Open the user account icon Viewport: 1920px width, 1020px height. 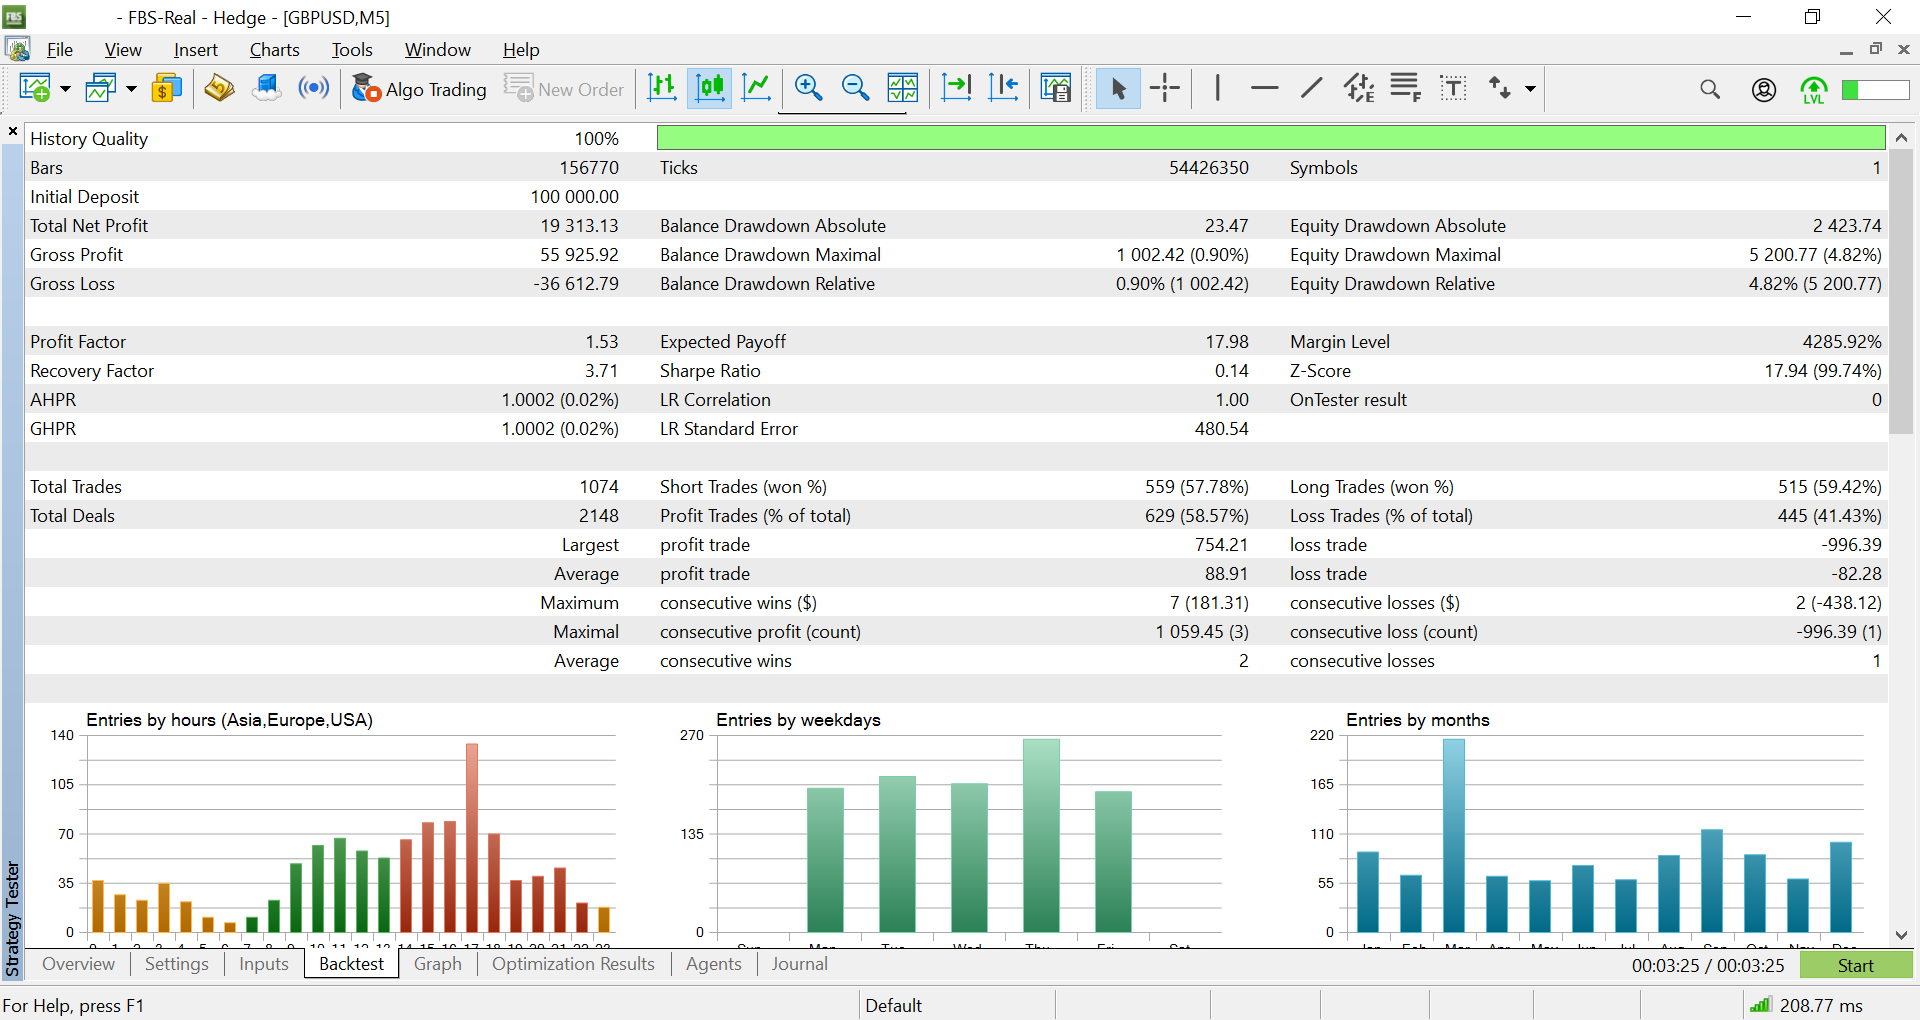coord(1764,89)
